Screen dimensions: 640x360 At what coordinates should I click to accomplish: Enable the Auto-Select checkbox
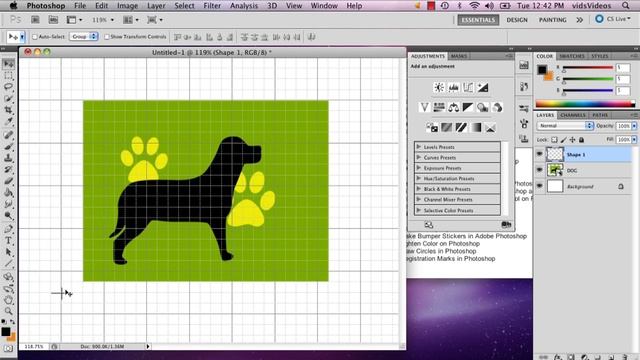point(35,37)
